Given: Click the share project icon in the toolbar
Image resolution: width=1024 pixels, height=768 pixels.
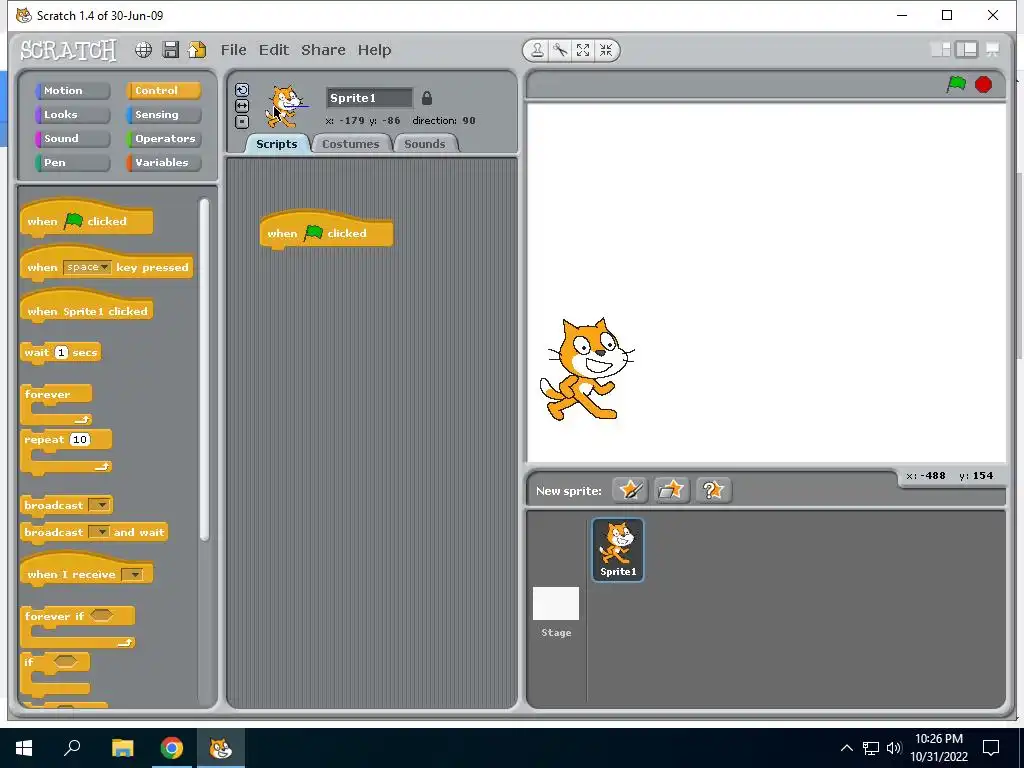Looking at the screenshot, I should [x=197, y=50].
